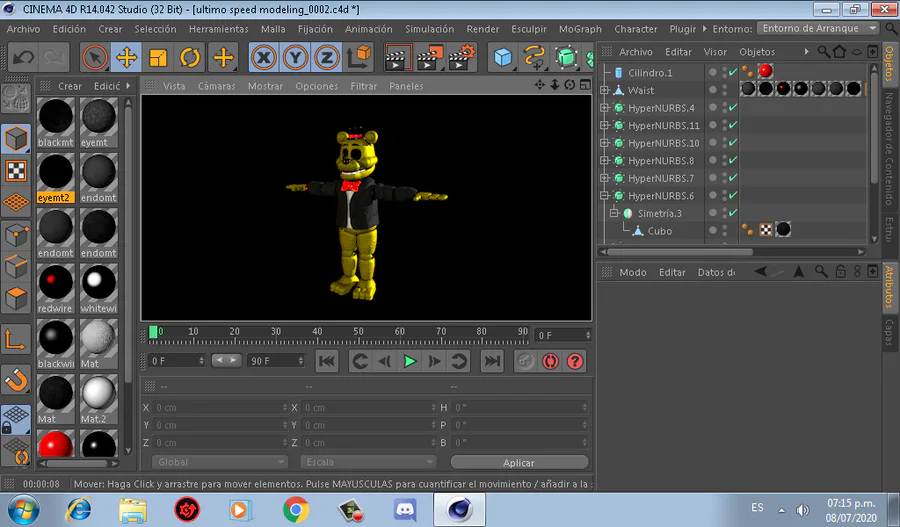Viewport: 900px width, 527px height.
Task: Collapse HyperNURBS.6 in object tree
Action: click(x=604, y=196)
